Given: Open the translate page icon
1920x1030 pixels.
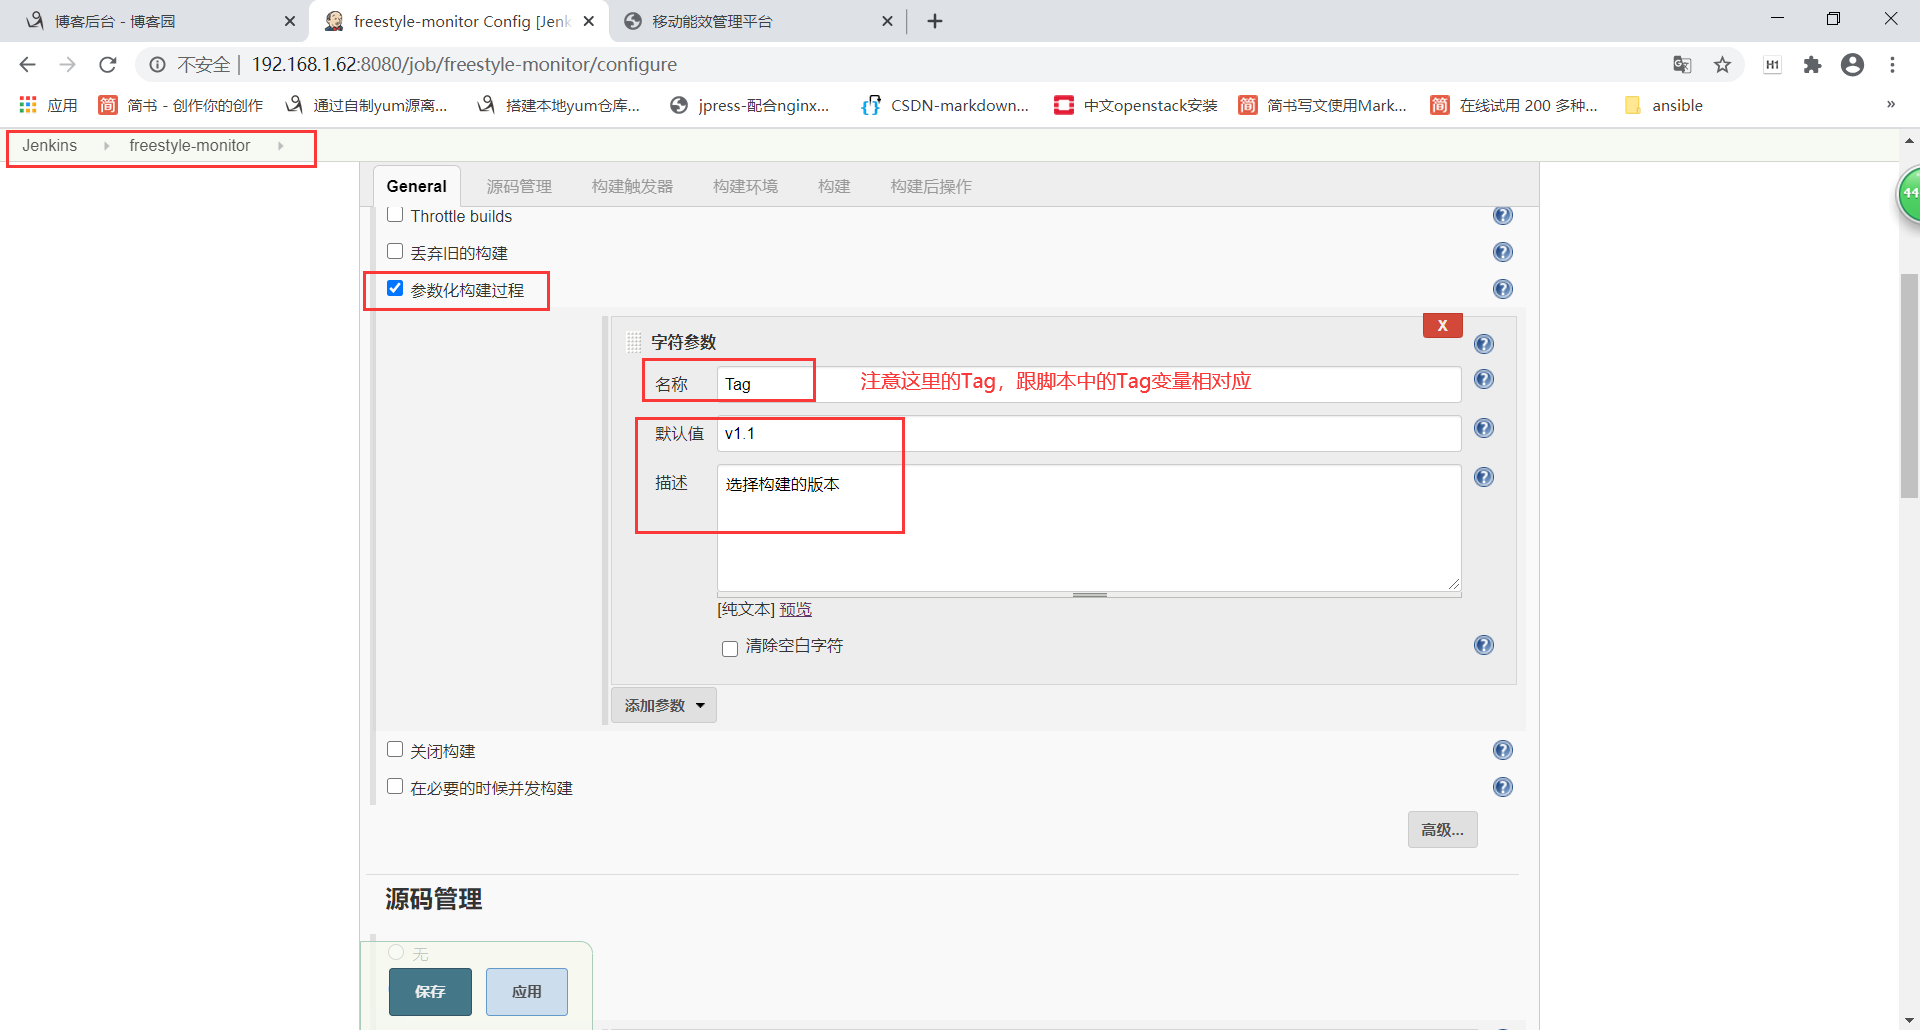Looking at the screenshot, I should coord(1682,65).
